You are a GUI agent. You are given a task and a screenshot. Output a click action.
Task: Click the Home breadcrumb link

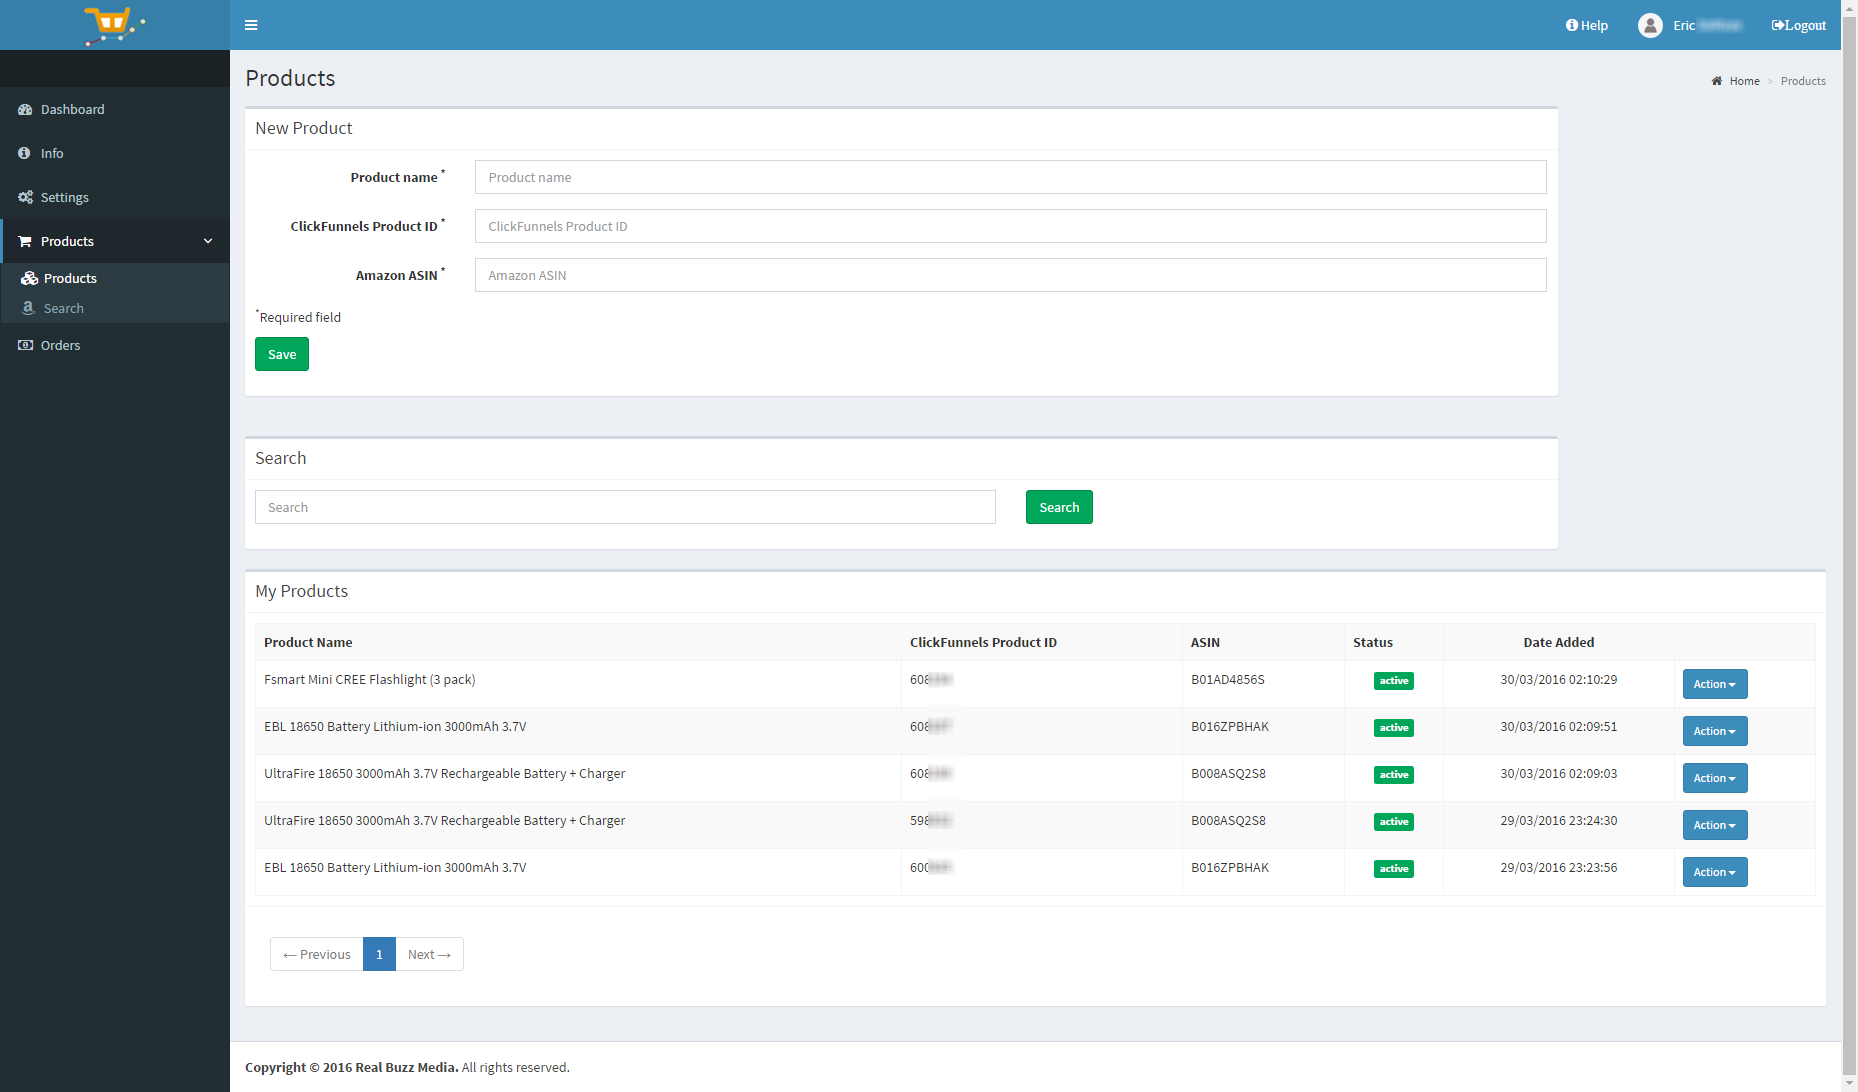click(1744, 81)
